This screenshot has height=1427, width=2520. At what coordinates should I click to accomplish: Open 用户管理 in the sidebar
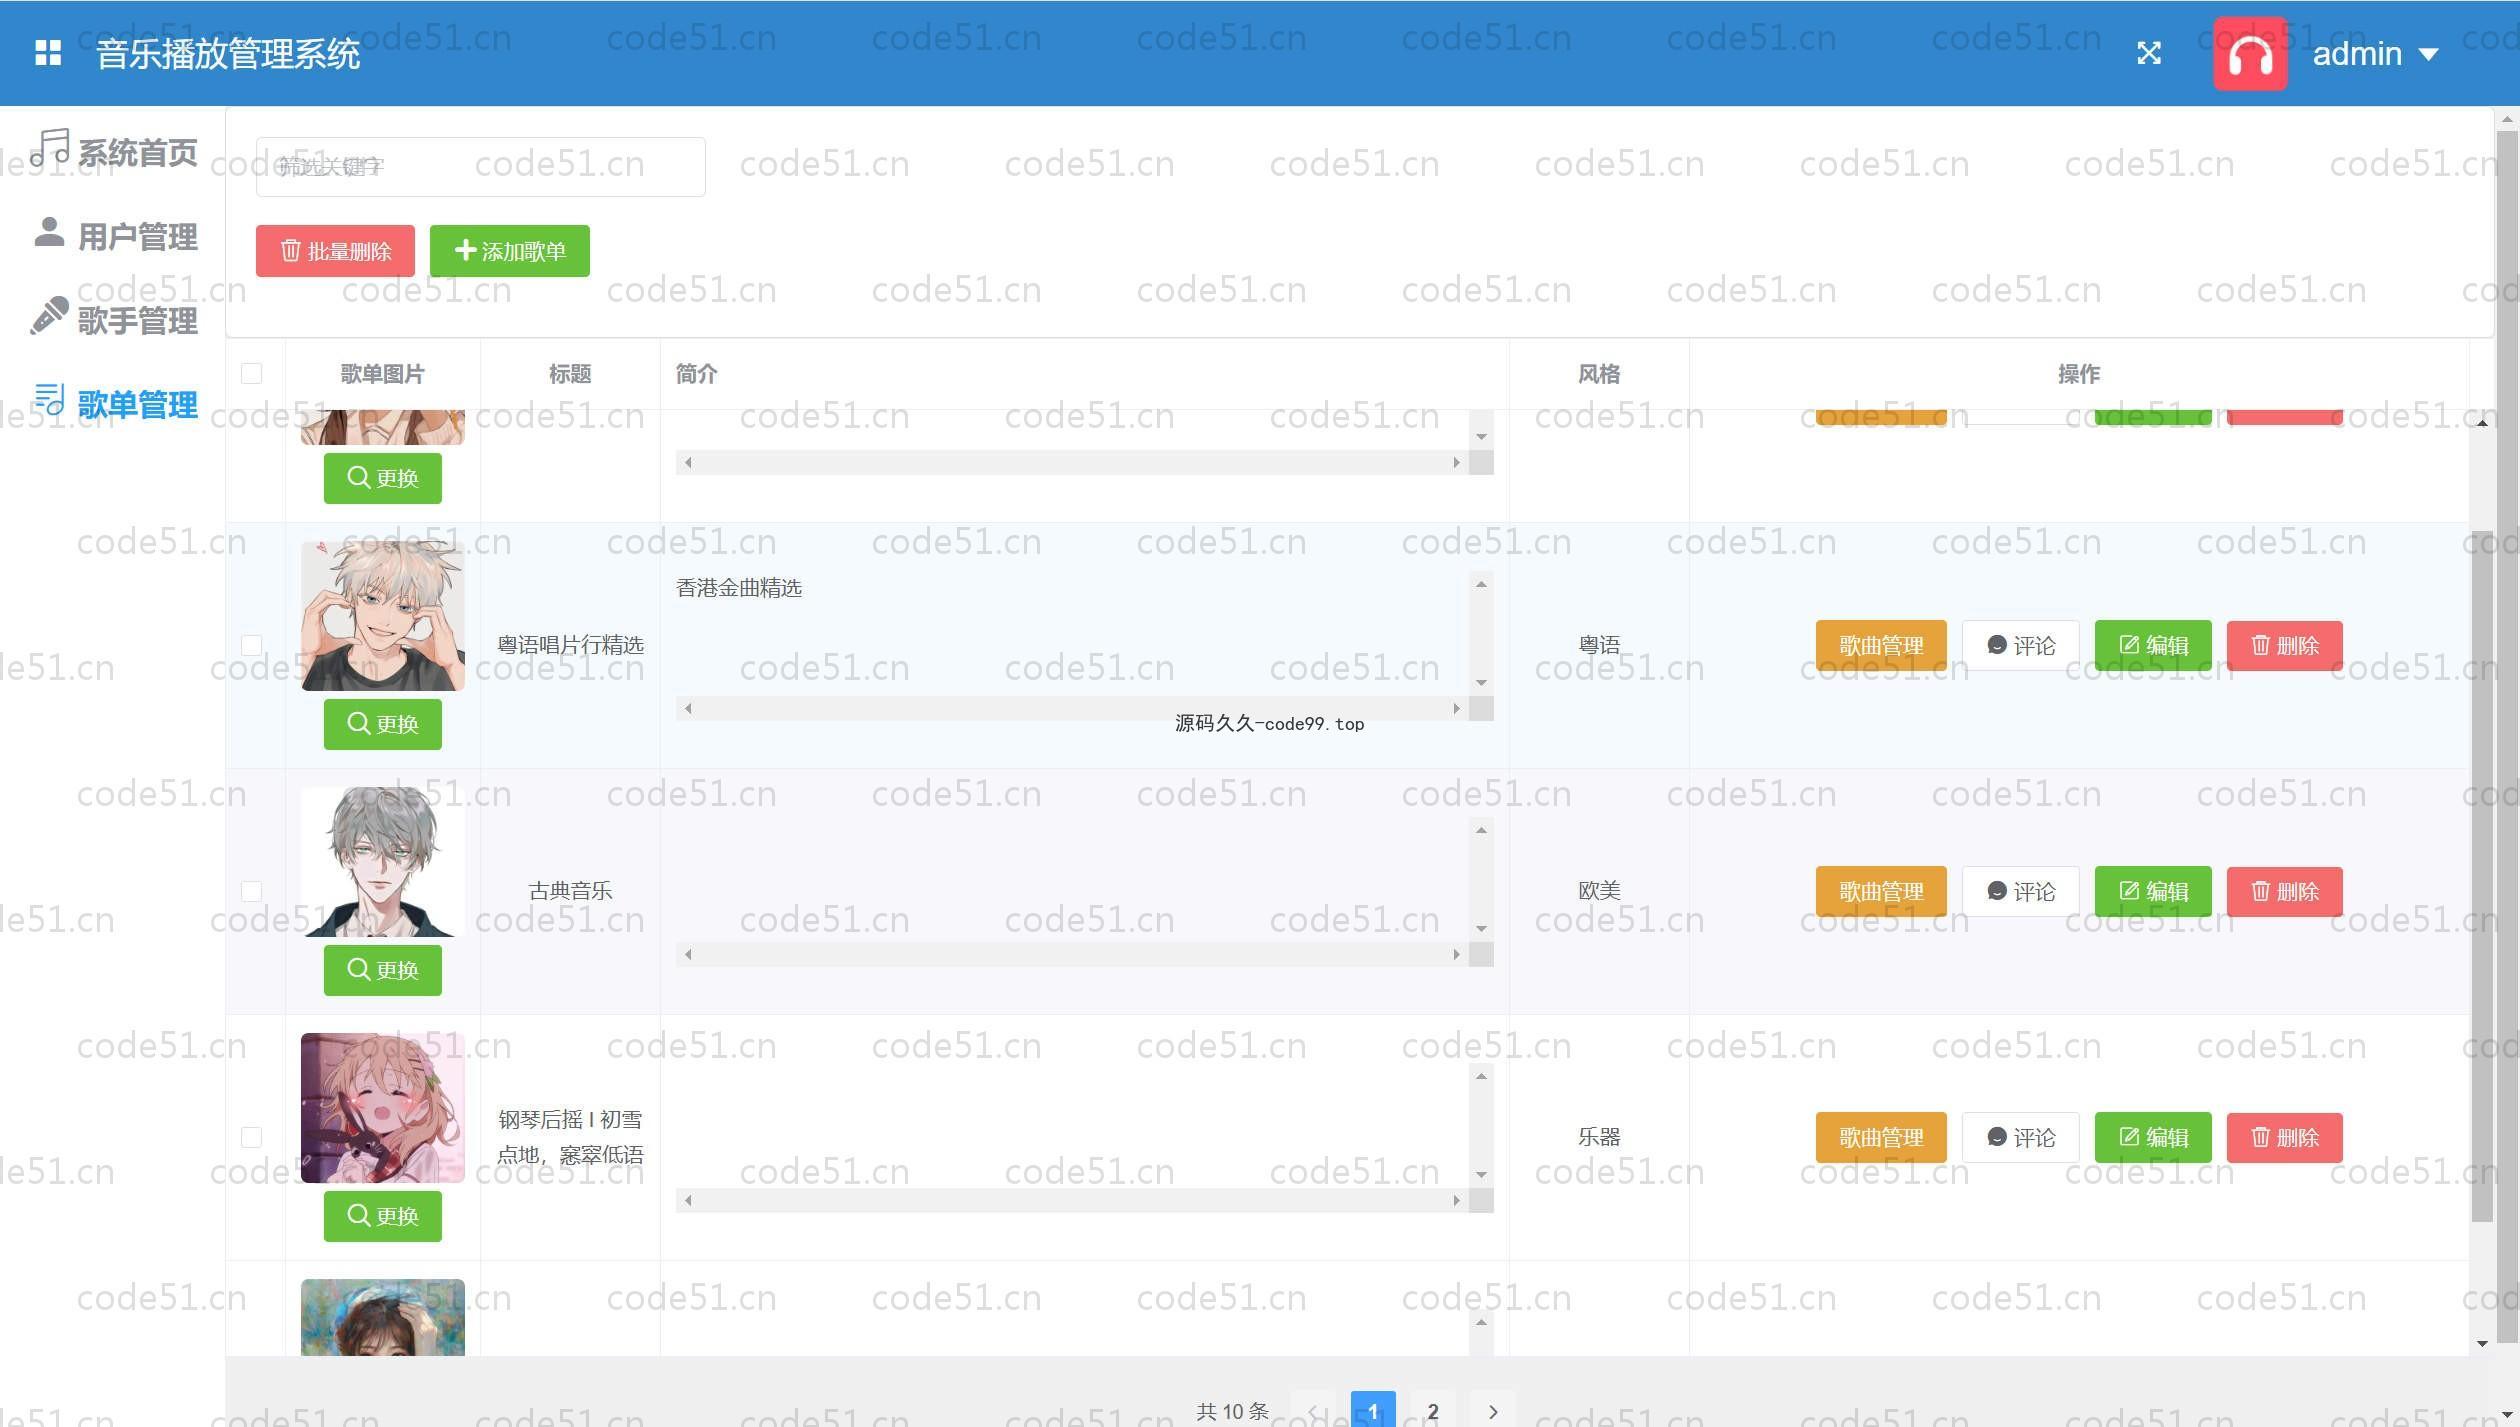coord(114,235)
